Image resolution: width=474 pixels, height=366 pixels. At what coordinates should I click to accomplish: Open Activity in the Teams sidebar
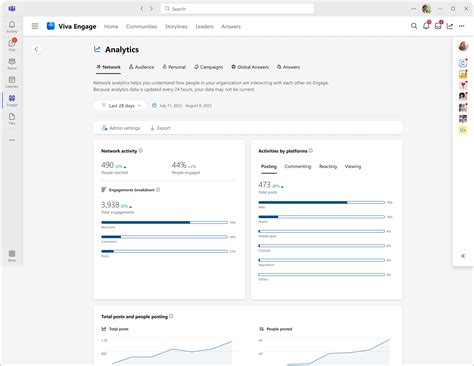12,27
